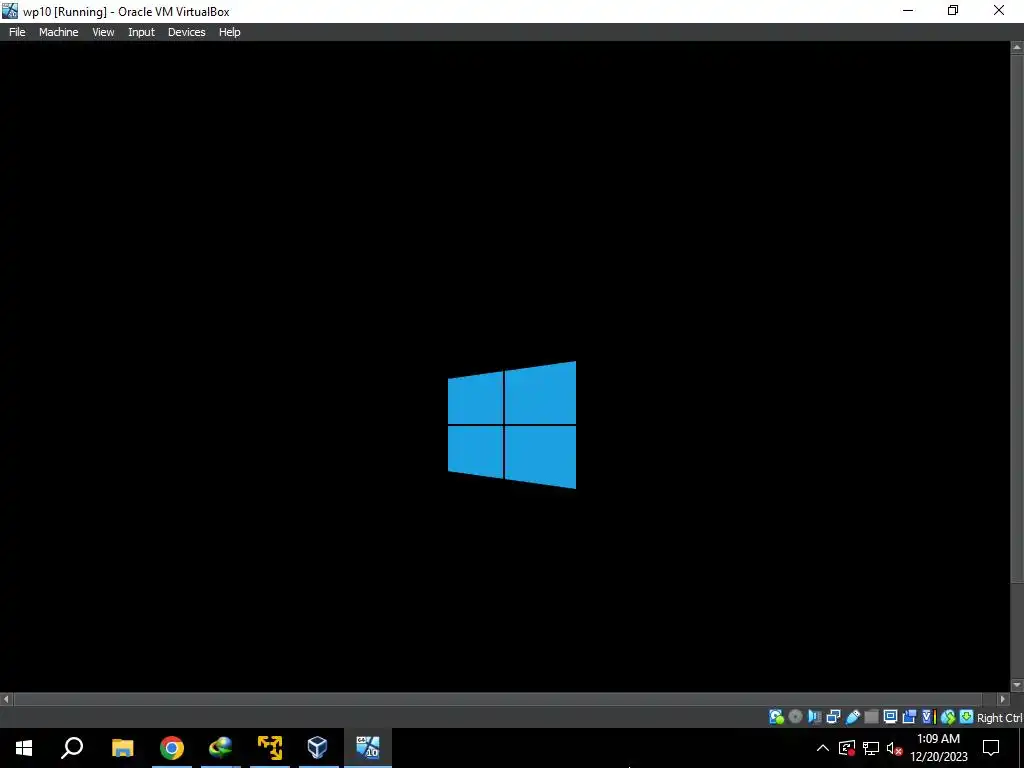Click the hard disk activity status icon
This screenshot has width=1024, height=768.
click(776, 717)
